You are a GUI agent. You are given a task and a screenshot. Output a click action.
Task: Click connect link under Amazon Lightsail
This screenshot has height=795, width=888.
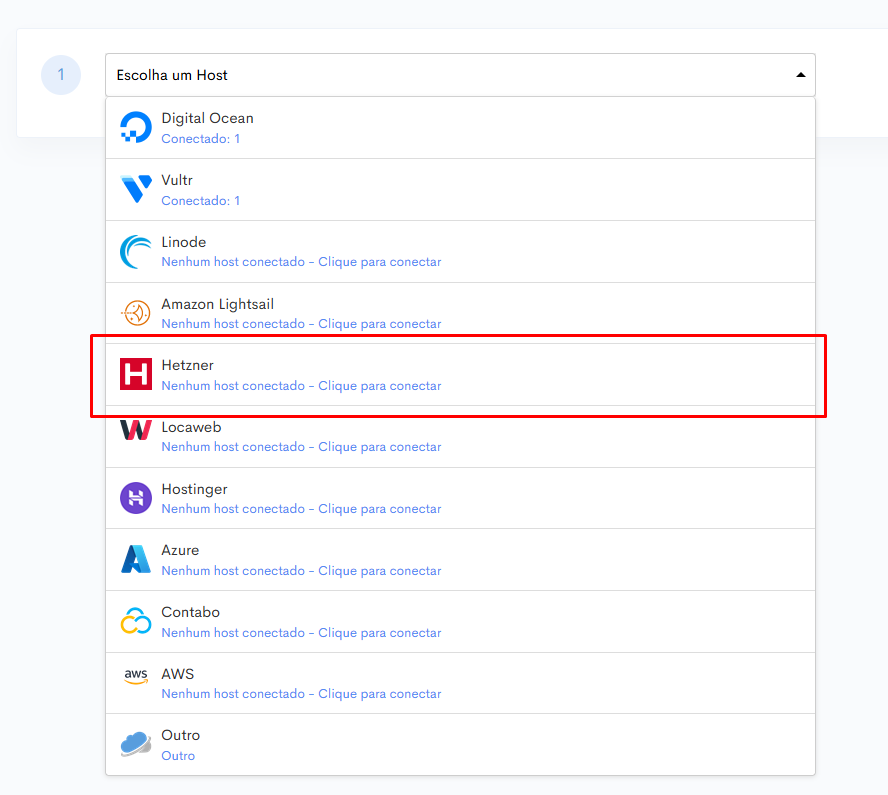301,324
